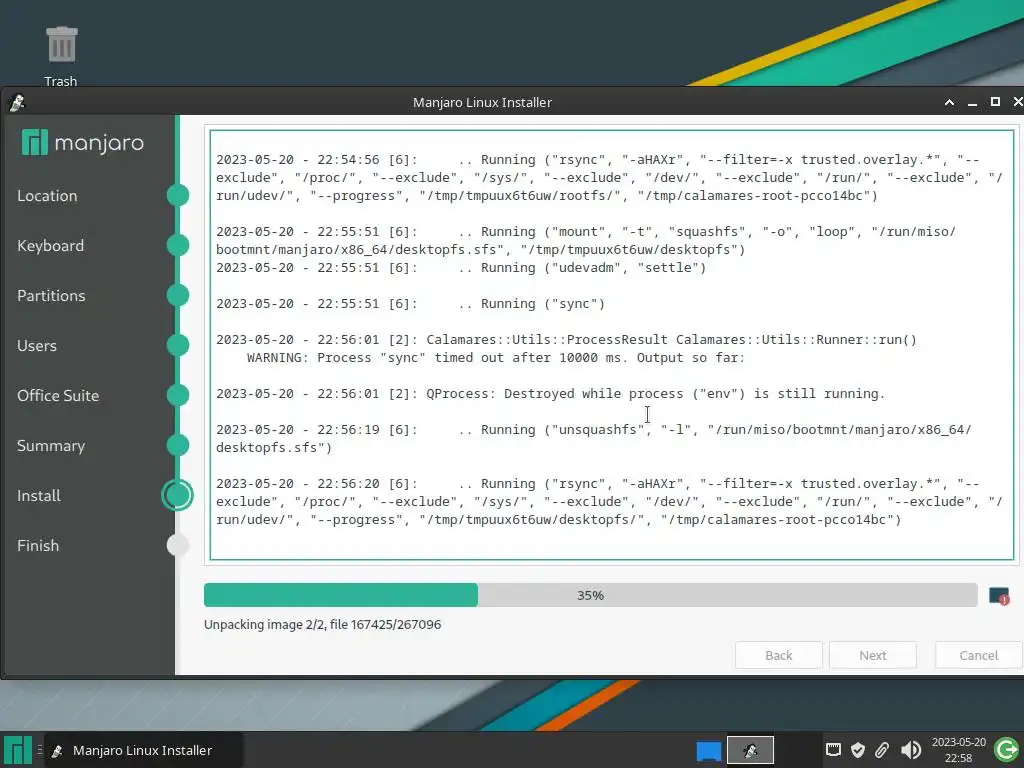Click the blue workspace pager icon
This screenshot has height=768, width=1024.
[x=709, y=750]
